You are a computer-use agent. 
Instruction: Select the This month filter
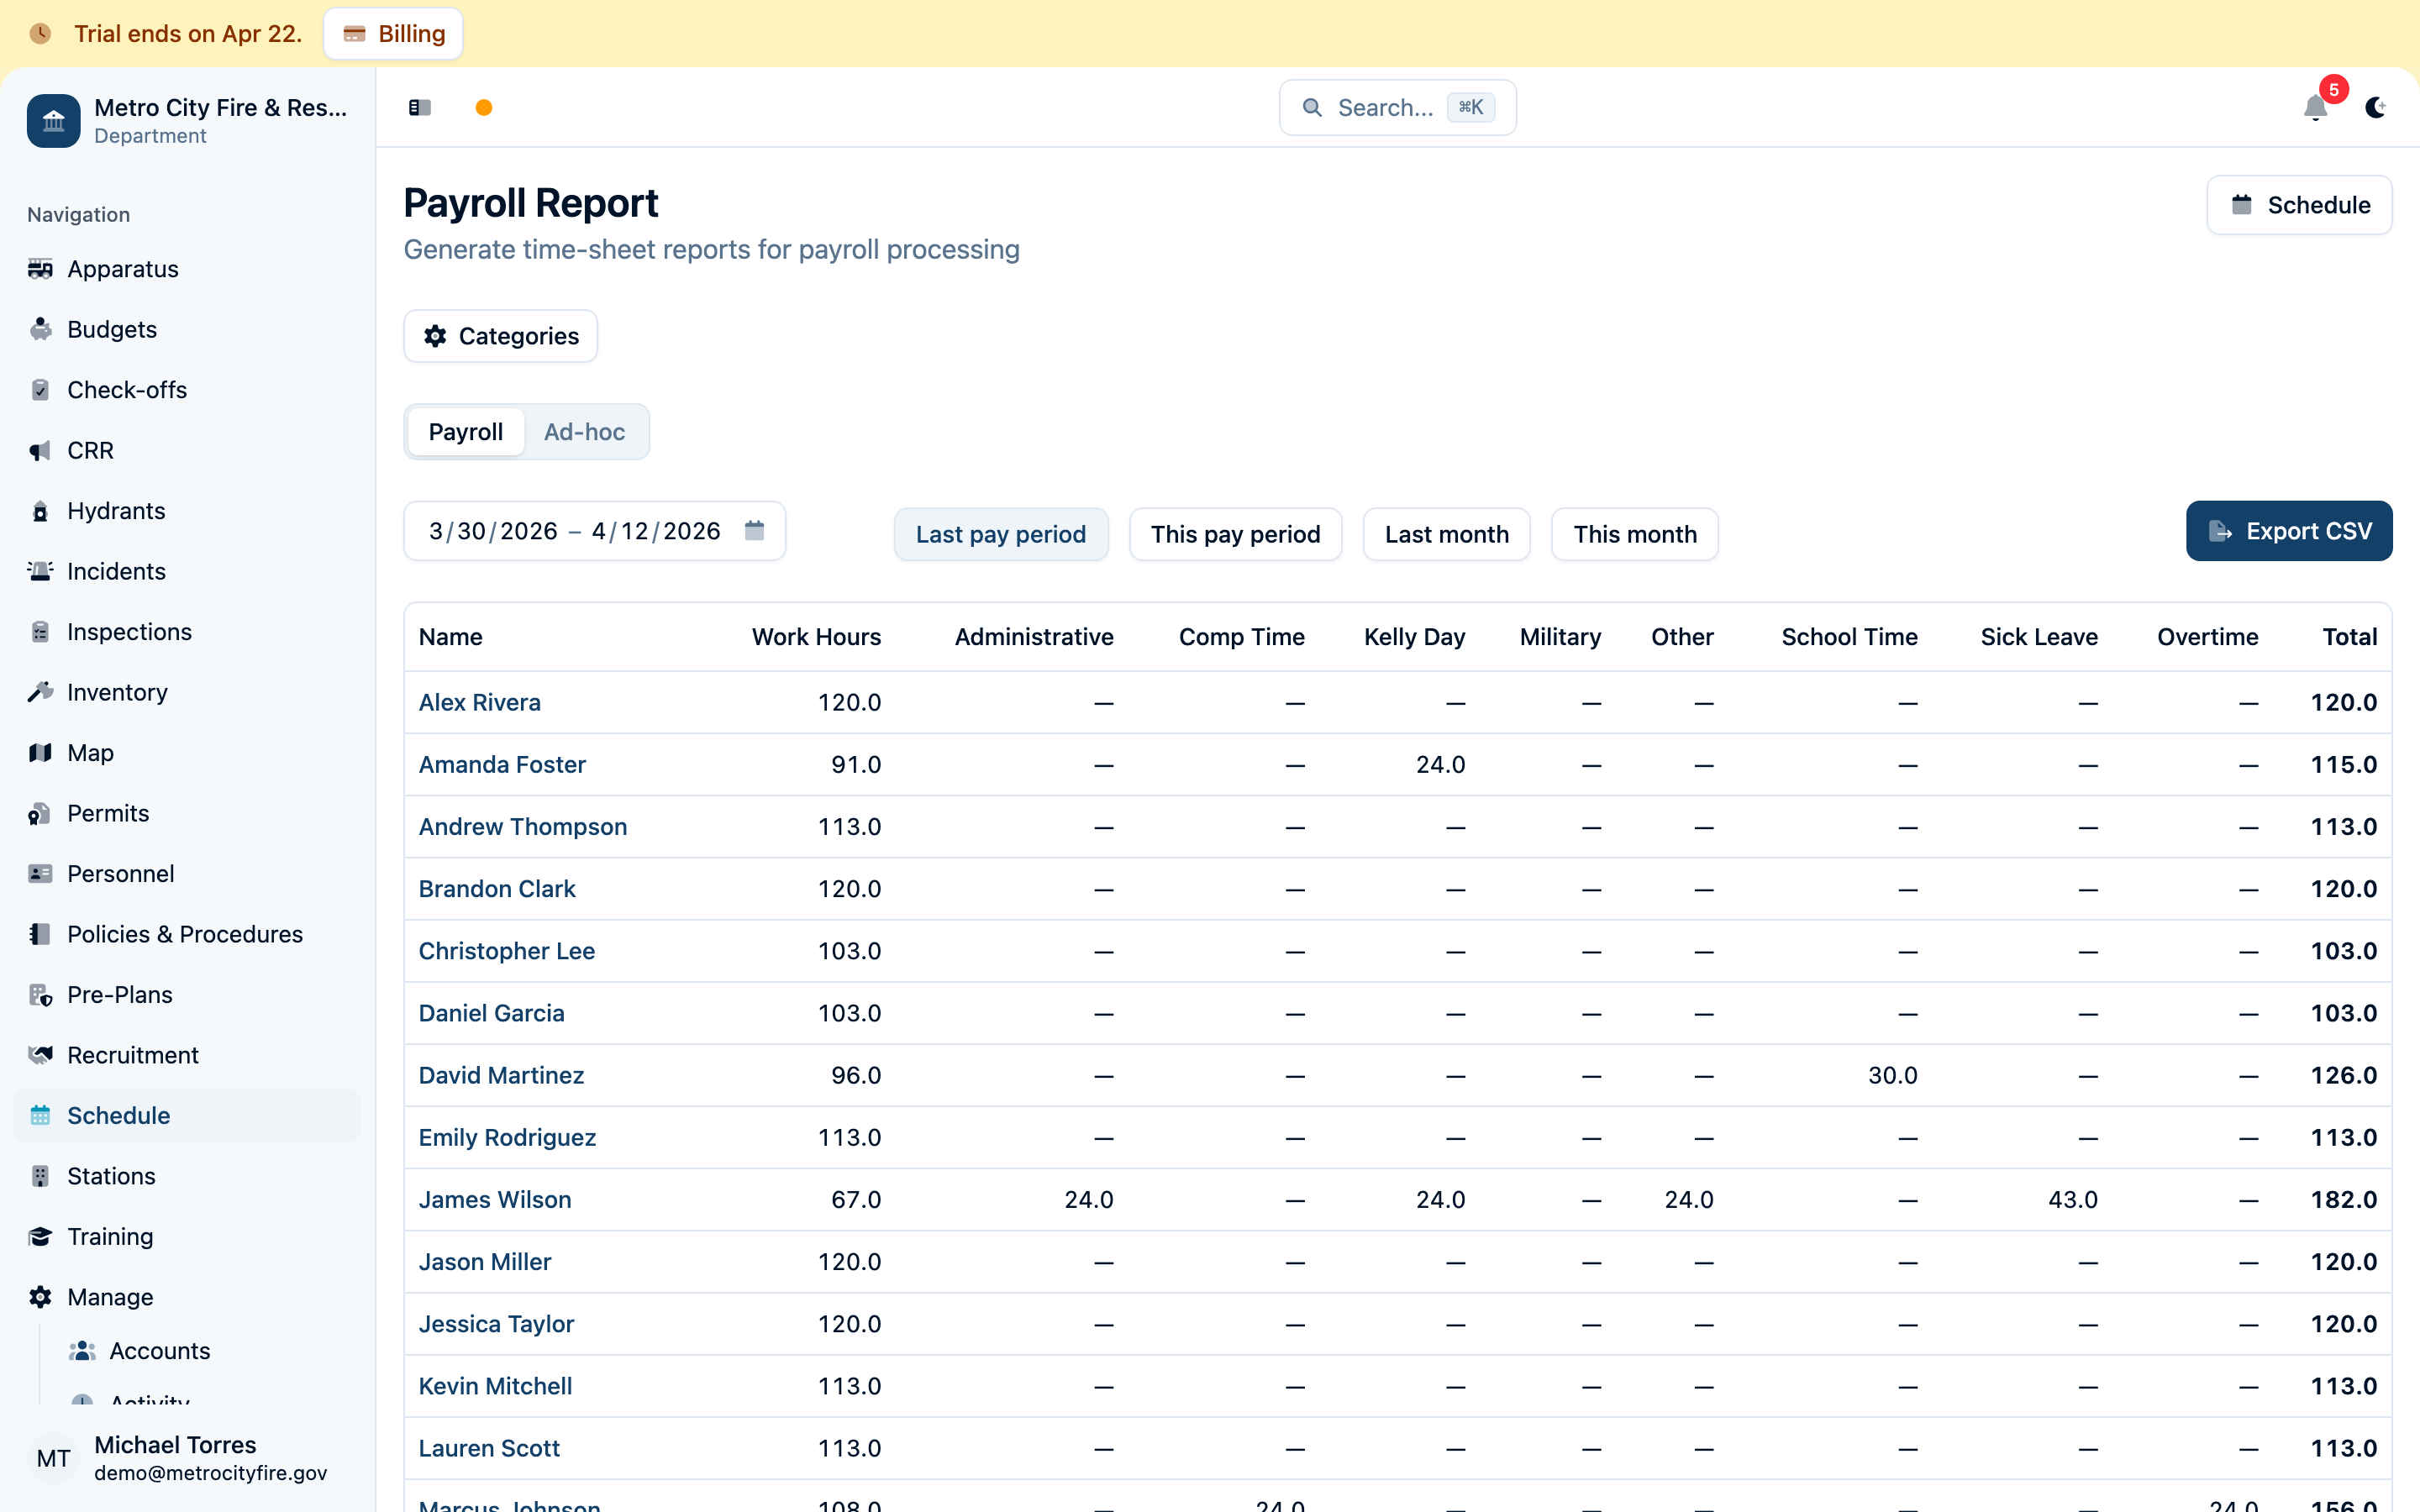tap(1634, 534)
